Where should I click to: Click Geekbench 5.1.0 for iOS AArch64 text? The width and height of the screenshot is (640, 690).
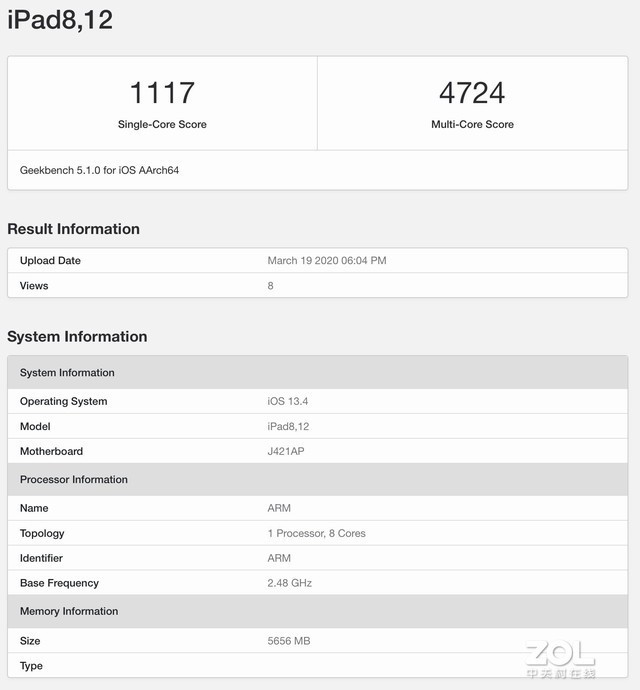coord(99,170)
